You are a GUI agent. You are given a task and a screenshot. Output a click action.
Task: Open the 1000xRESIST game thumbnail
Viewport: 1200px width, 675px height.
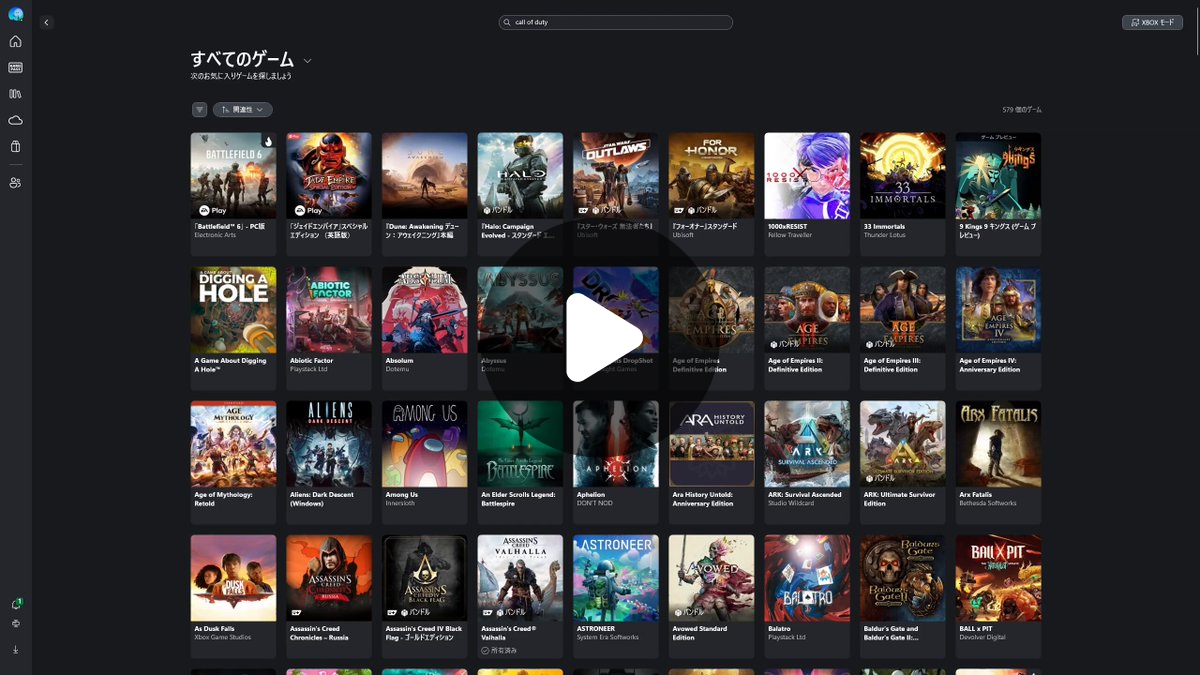pos(807,175)
